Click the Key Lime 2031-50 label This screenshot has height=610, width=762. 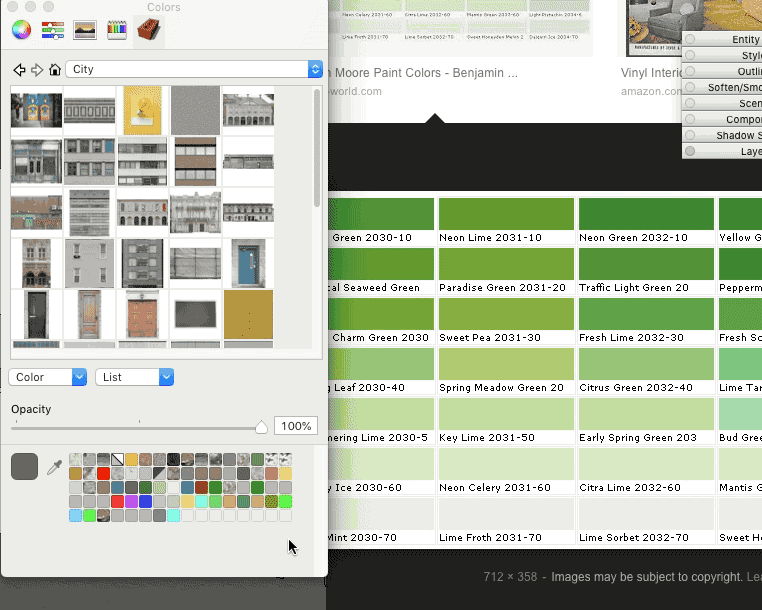coord(487,437)
